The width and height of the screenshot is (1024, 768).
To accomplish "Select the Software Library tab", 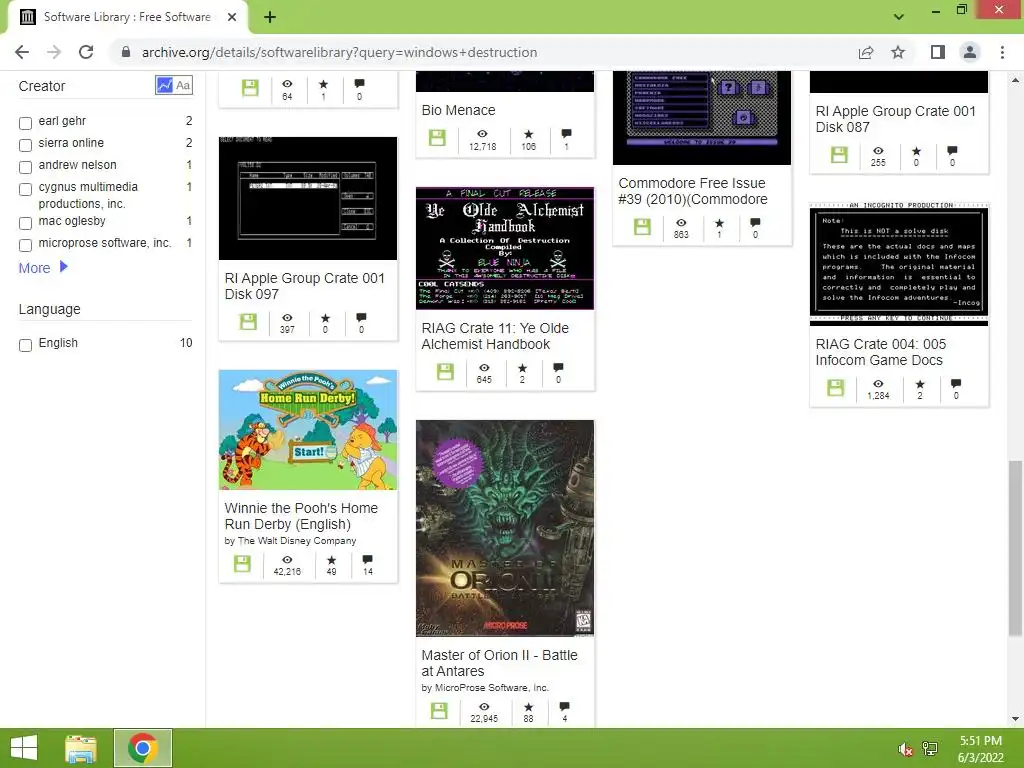I will pos(127,17).
